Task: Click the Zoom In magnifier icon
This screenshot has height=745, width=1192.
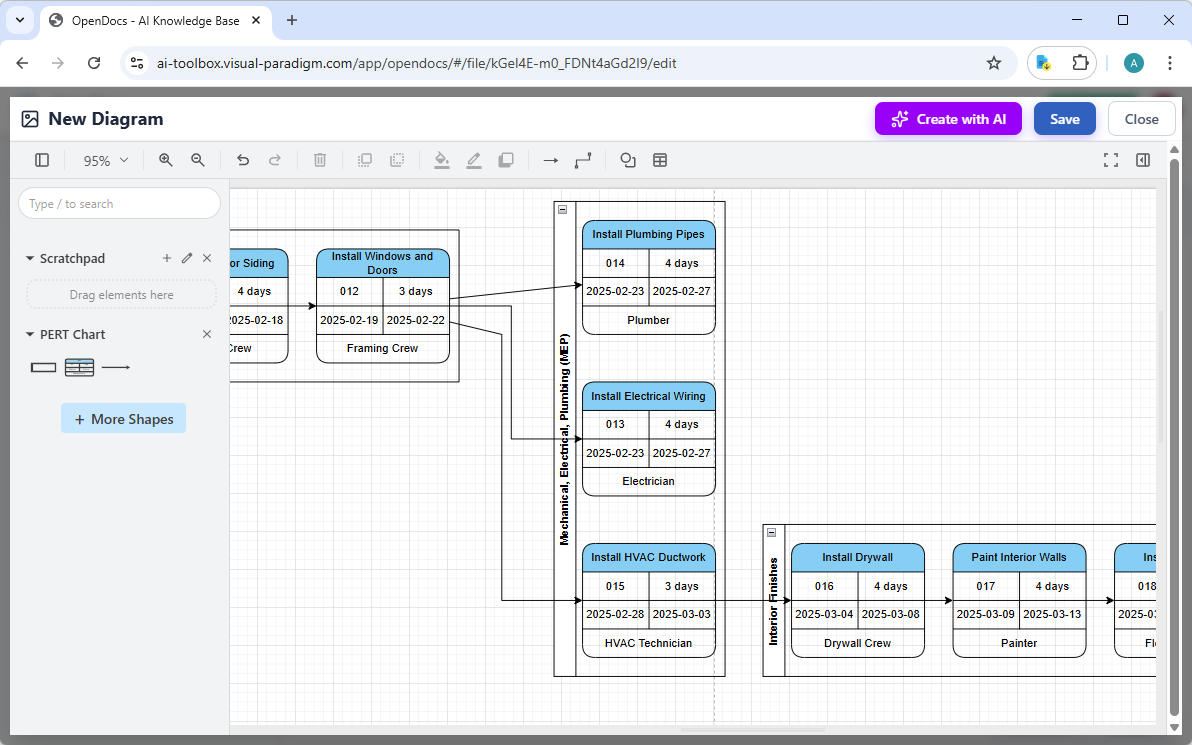Action: [x=165, y=160]
